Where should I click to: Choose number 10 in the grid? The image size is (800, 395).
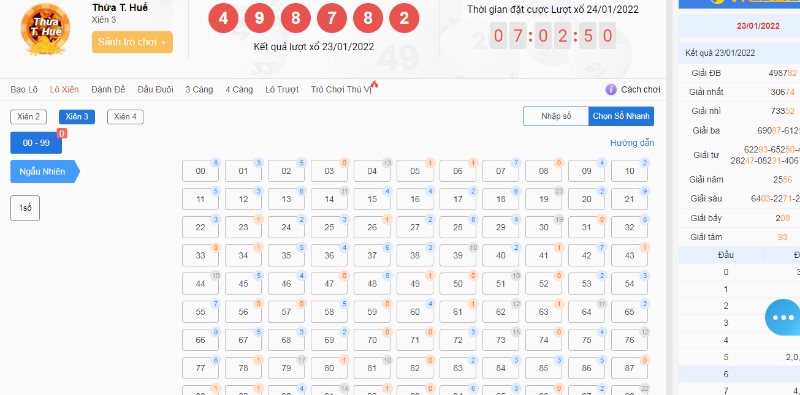[x=629, y=171]
